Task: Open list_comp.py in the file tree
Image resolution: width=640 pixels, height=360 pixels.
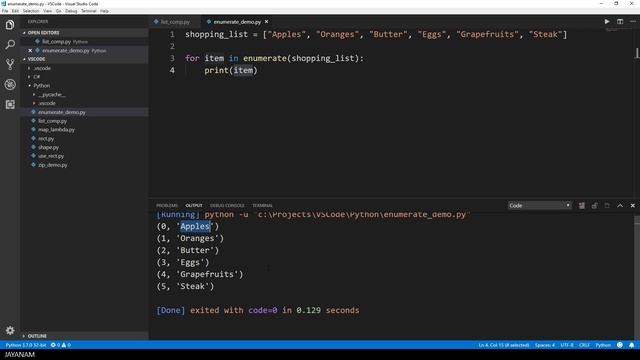Action: [x=52, y=121]
